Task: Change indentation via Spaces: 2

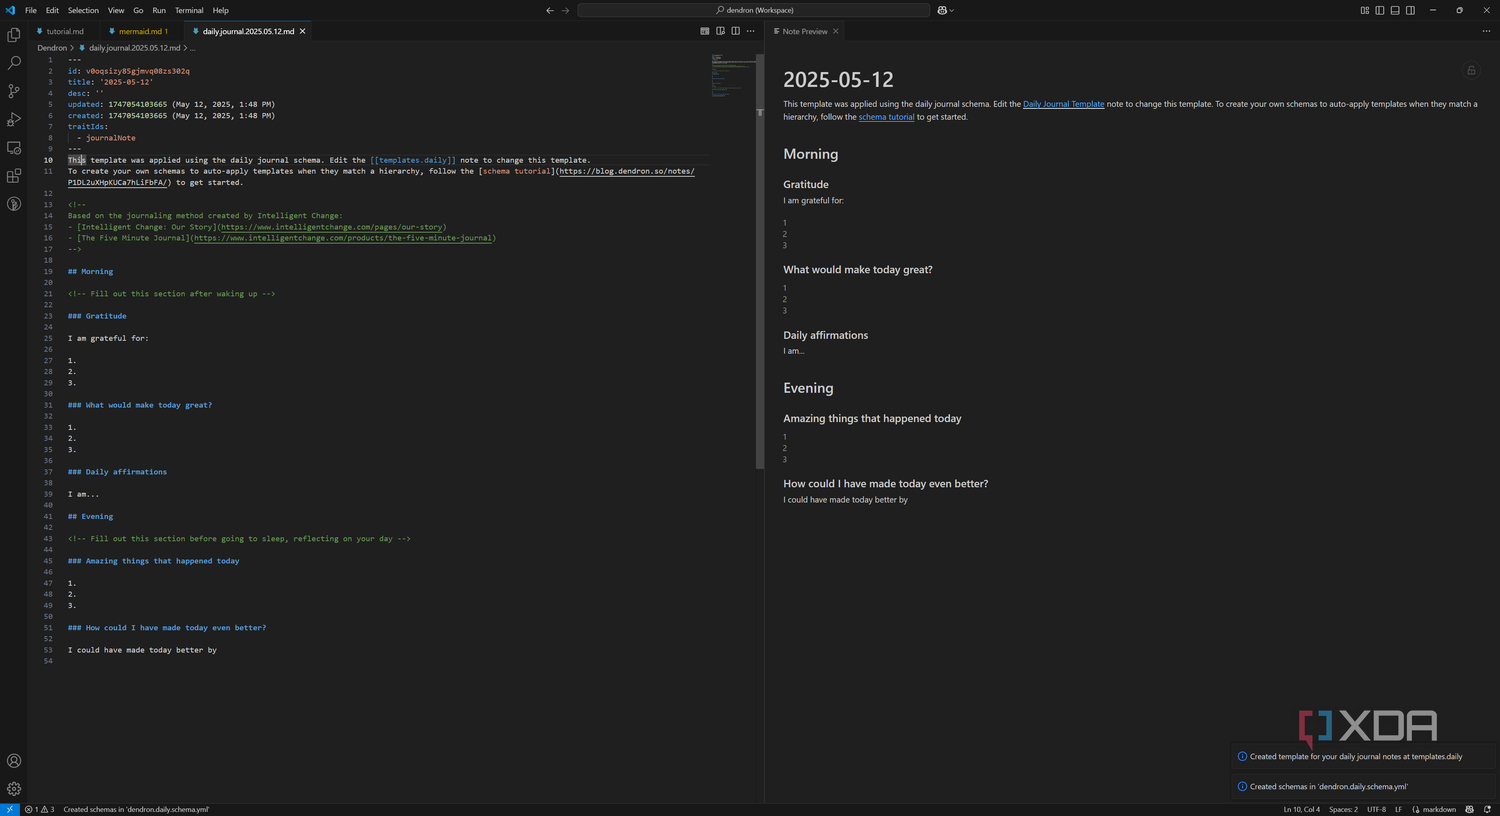Action: tap(1343, 809)
